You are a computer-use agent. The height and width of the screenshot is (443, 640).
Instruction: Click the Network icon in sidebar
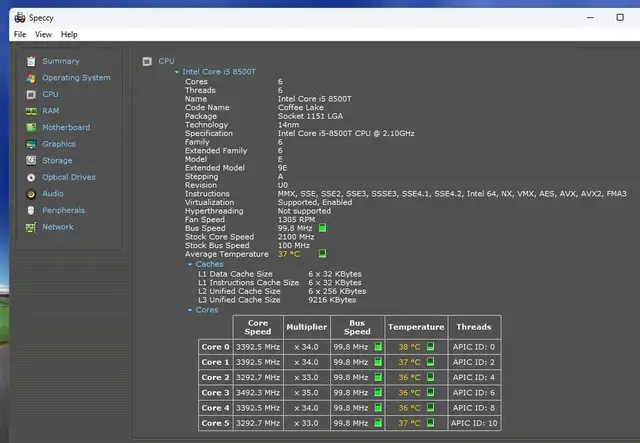tap(31, 227)
